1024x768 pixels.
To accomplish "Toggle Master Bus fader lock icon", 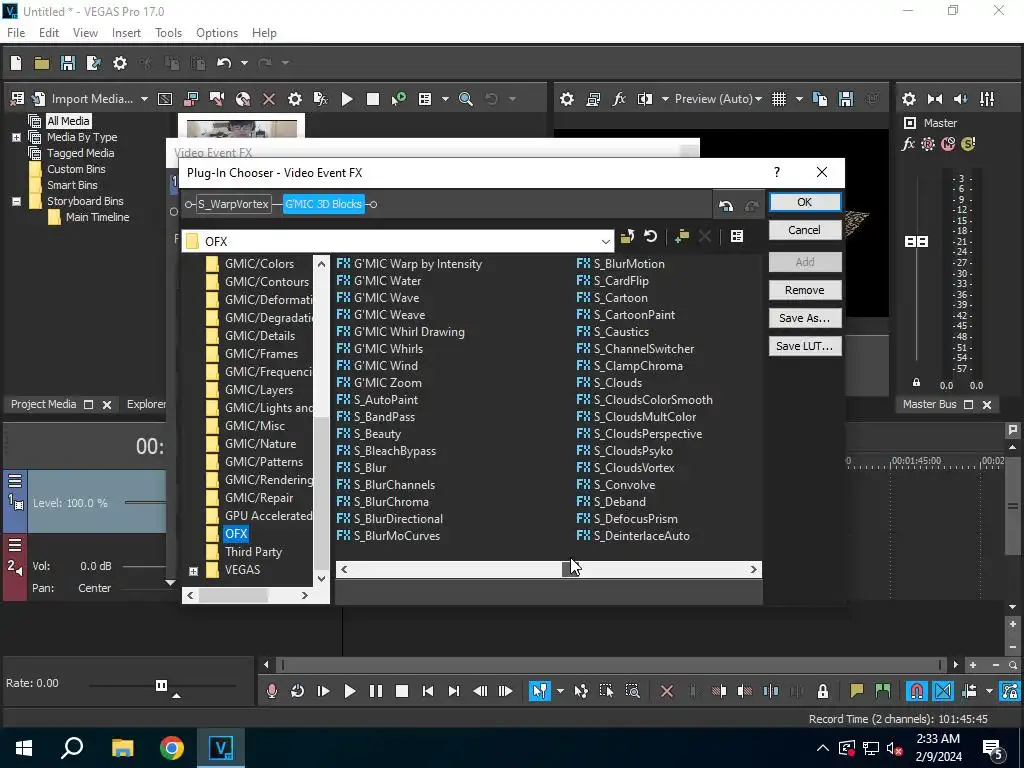I will click(x=916, y=382).
